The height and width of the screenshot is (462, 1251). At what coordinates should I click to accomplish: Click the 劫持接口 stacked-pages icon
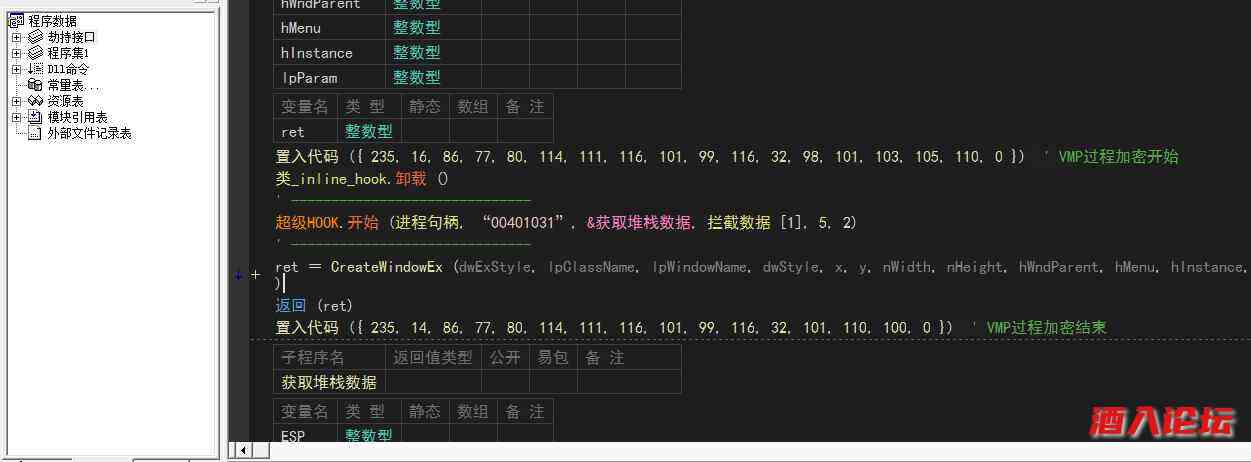tap(36, 37)
